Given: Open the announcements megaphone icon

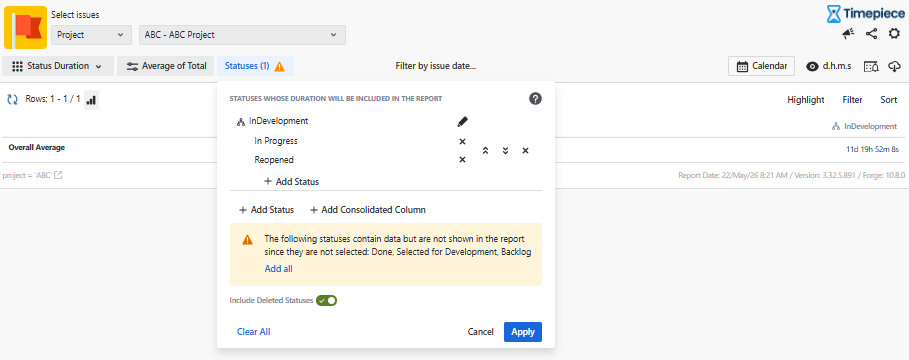Looking at the screenshot, I should (848, 34).
